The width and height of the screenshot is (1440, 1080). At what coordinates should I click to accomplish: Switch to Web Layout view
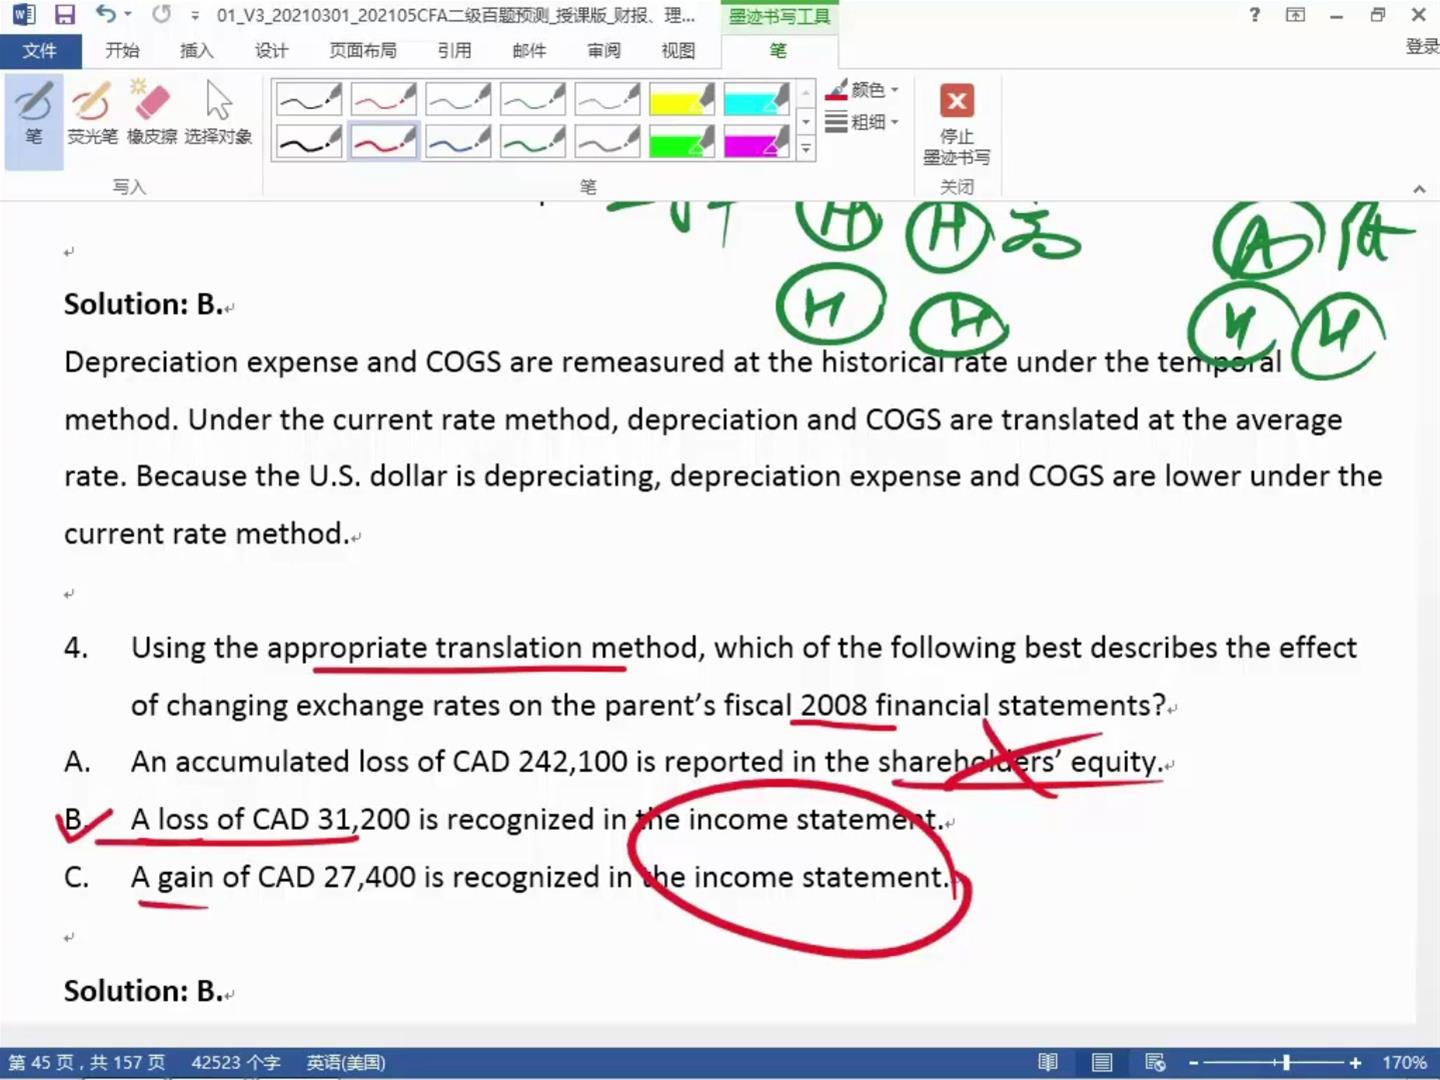(x=1155, y=1062)
